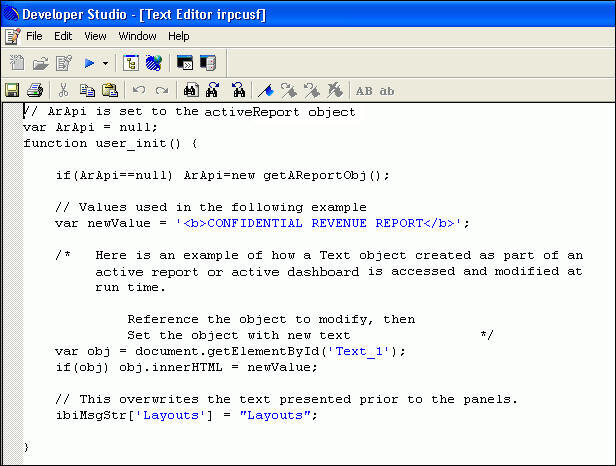Image resolution: width=616 pixels, height=466 pixels.
Task: Click the lowercase ab conversion button
Action: [x=387, y=90]
